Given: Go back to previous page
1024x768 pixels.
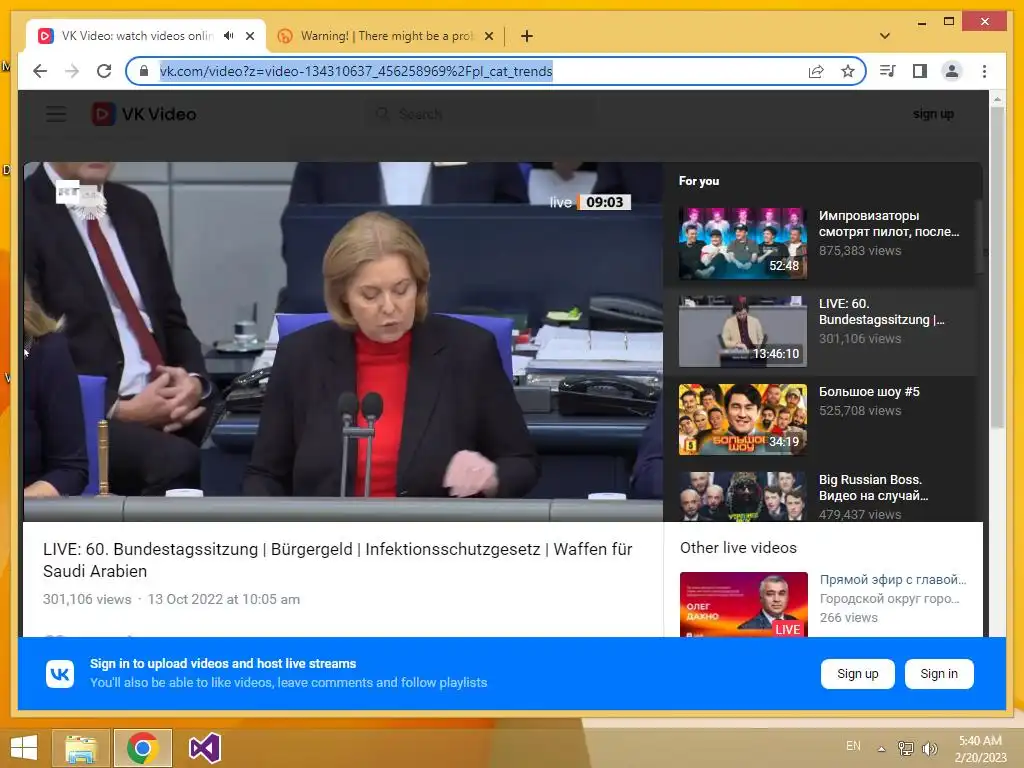Looking at the screenshot, I should pyautogui.click(x=40, y=71).
